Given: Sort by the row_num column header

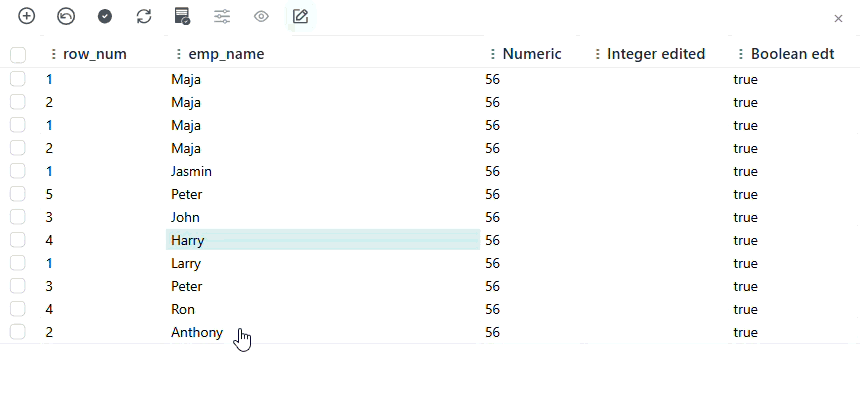Looking at the screenshot, I should click(x=95, y=54).
